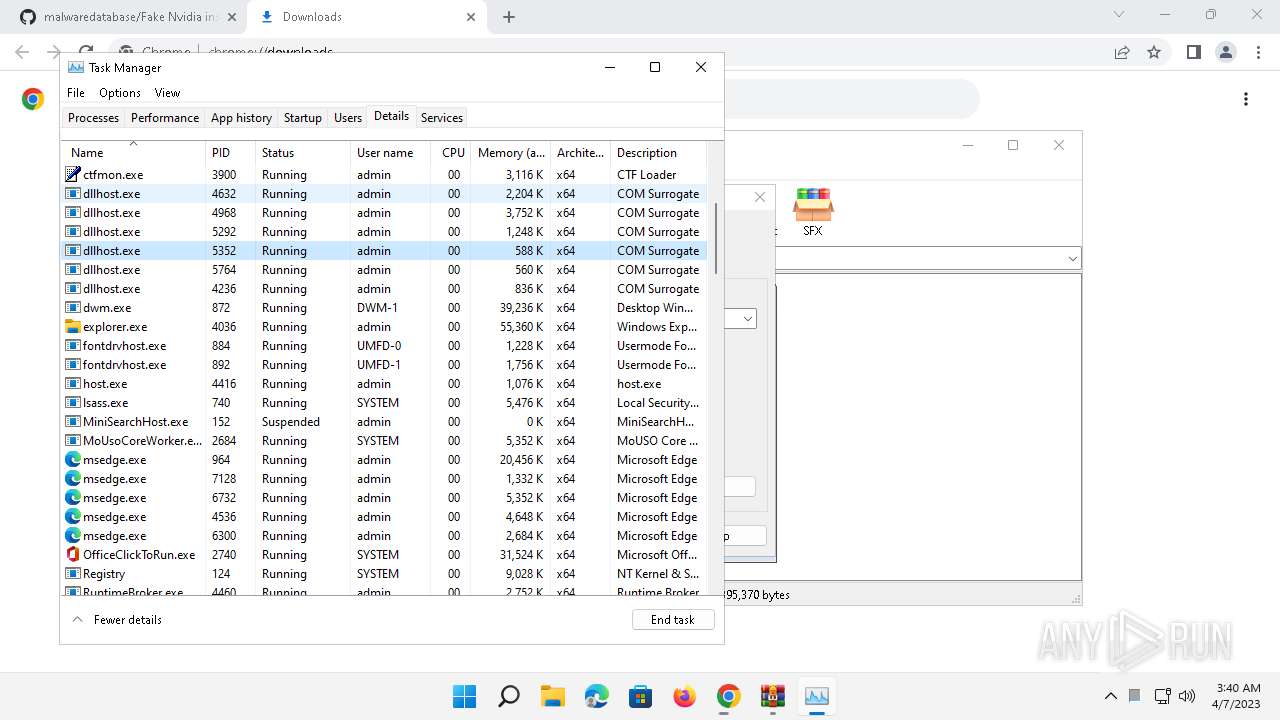Viewport: 1280px width, 720px height.
Task: Click the network icon in system tray
Action: 1162,696
